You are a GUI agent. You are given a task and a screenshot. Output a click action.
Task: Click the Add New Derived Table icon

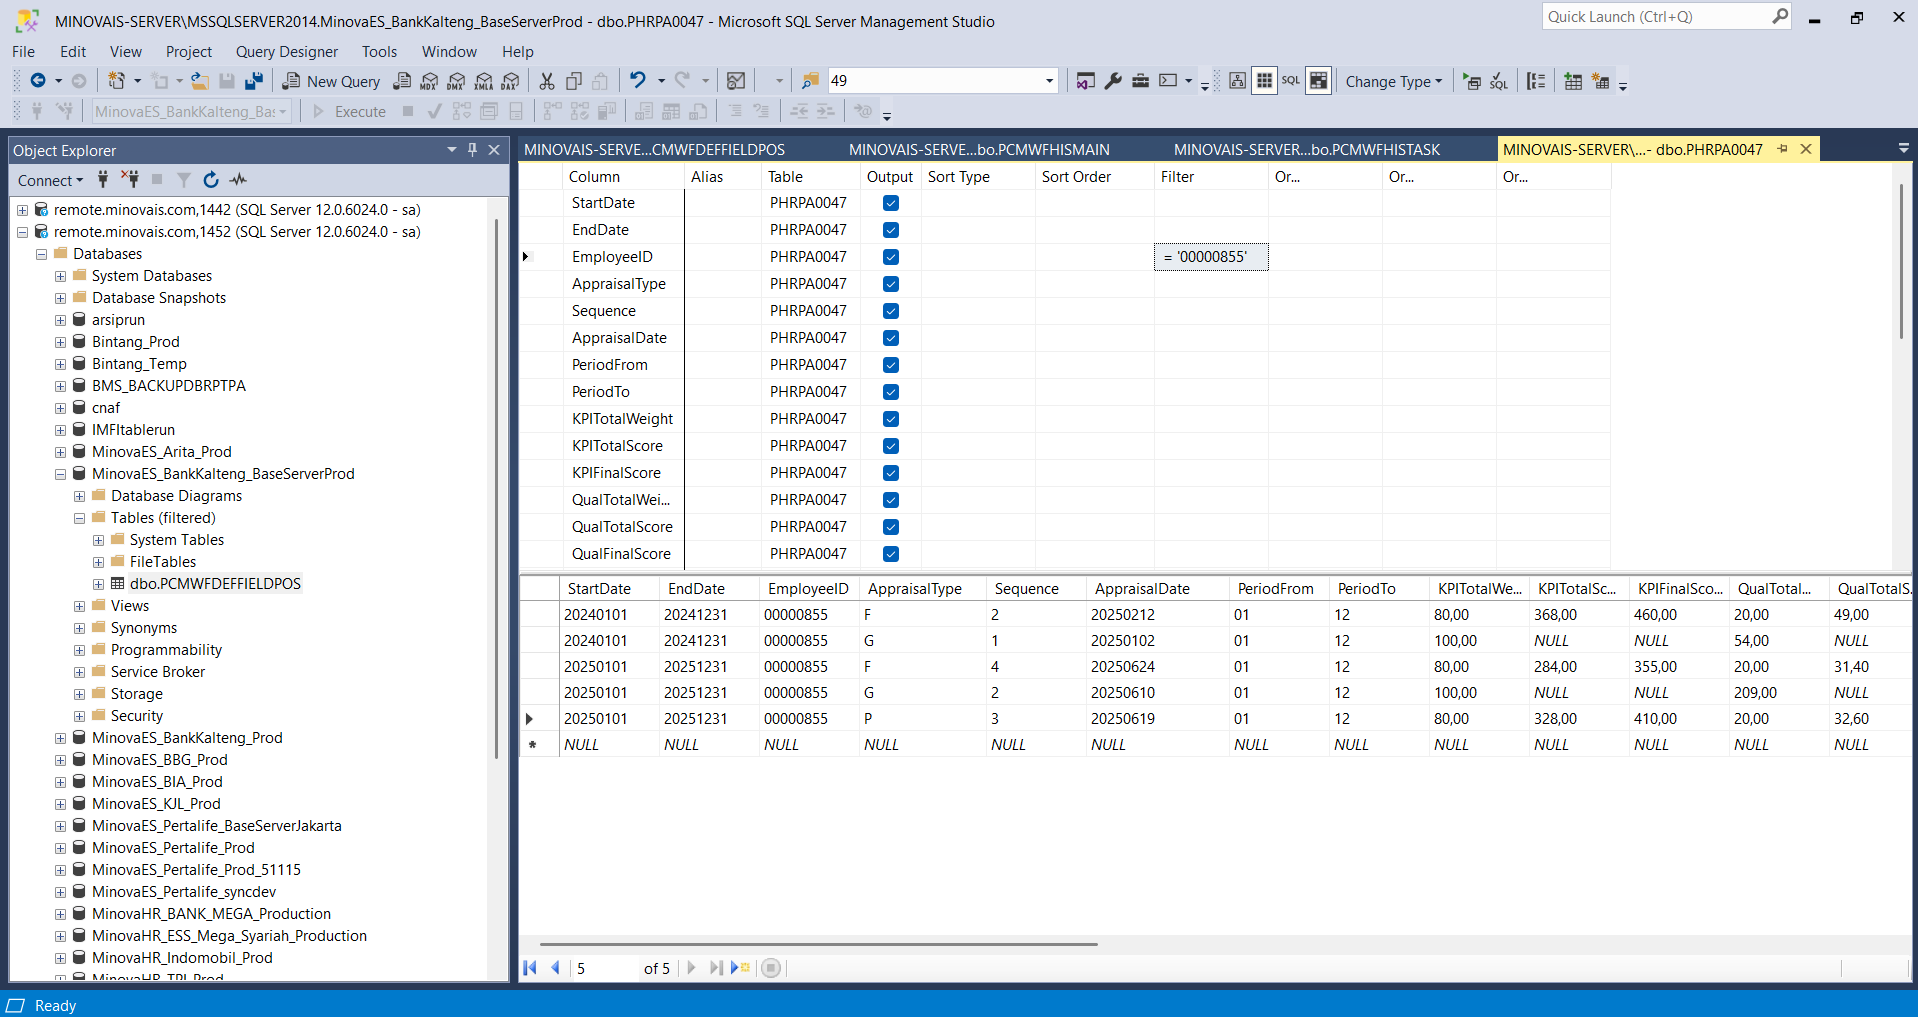coord(1601,81)
